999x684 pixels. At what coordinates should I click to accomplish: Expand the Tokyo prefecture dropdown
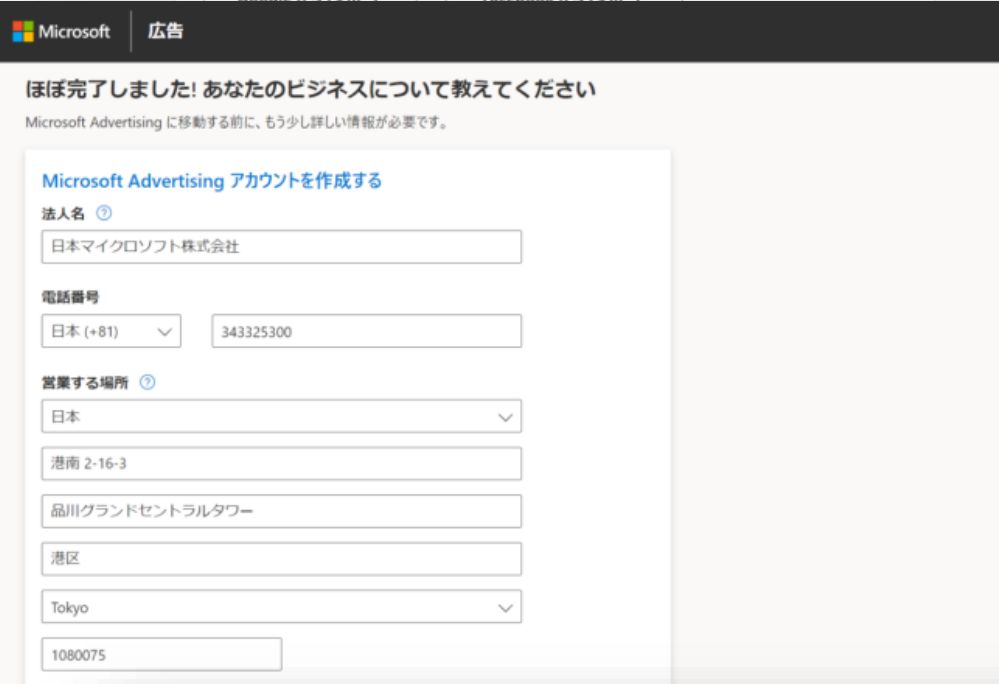click(x=281, y=606)
